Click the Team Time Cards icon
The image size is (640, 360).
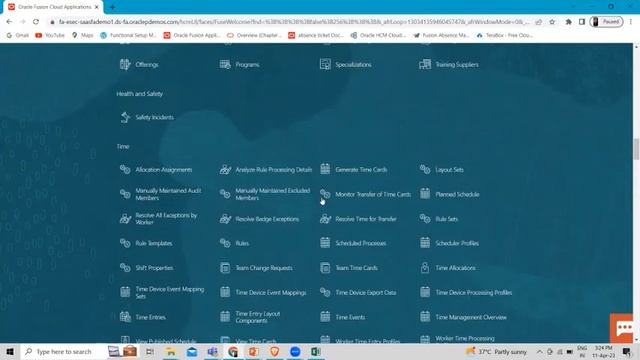pos(325,268)
